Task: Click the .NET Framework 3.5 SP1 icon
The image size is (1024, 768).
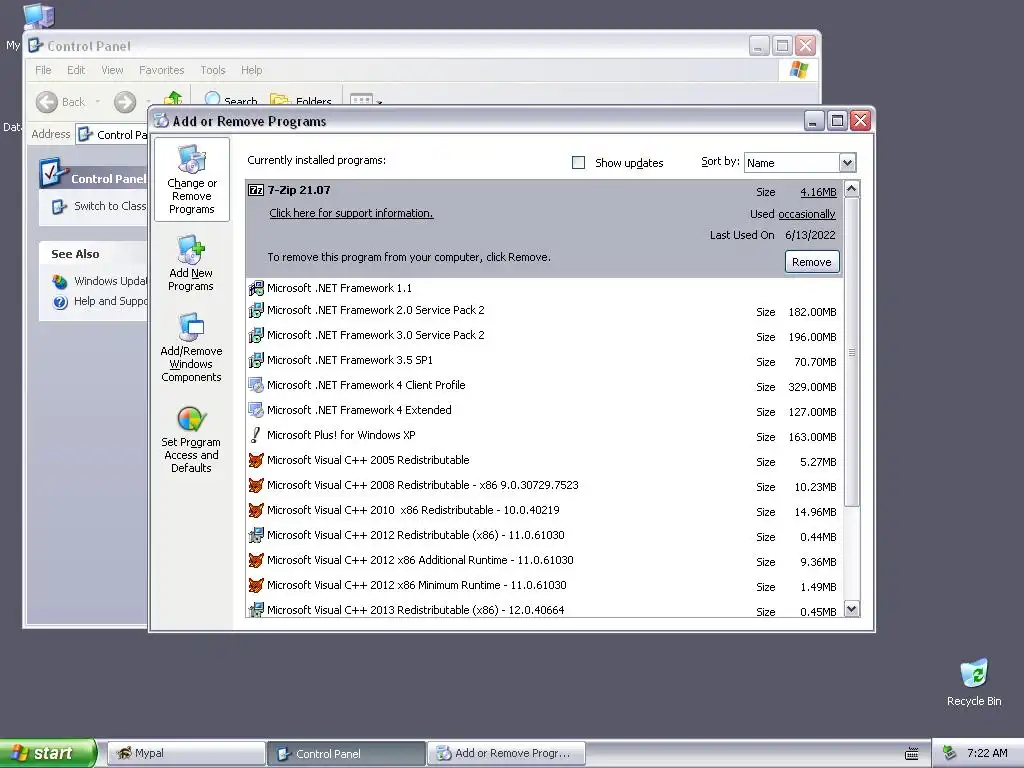Action: [x=256, y=360]
